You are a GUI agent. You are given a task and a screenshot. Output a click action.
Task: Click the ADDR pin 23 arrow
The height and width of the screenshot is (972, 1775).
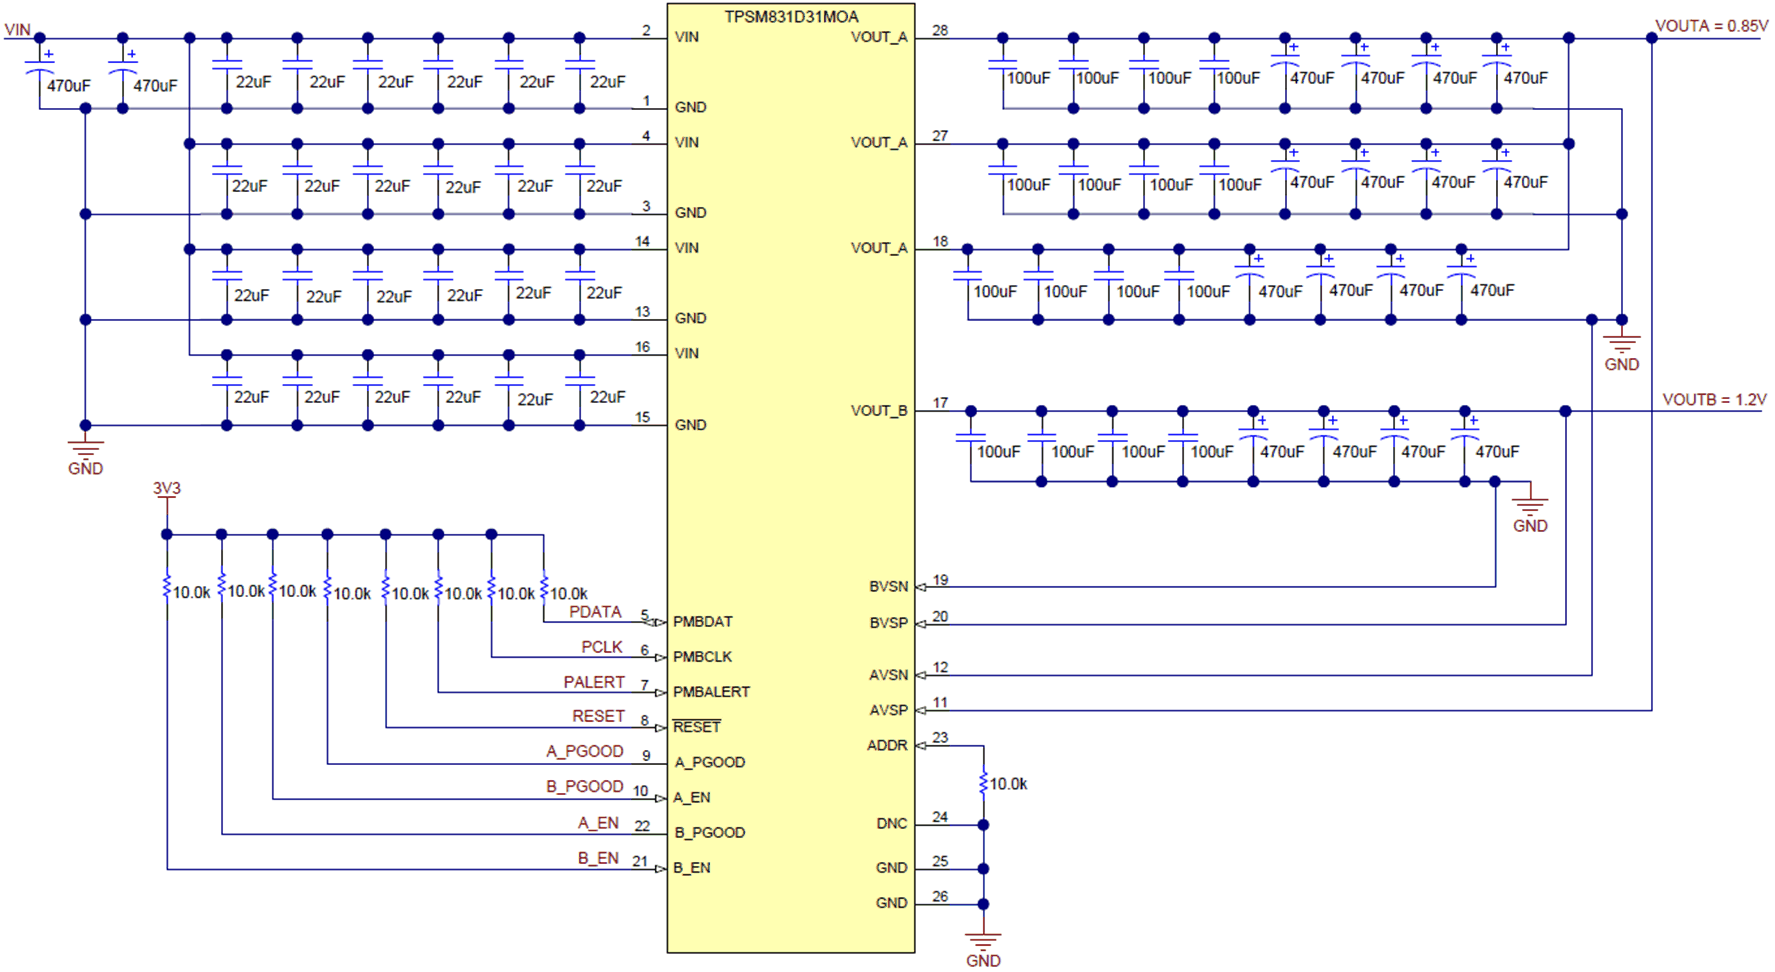click(920, 745)
